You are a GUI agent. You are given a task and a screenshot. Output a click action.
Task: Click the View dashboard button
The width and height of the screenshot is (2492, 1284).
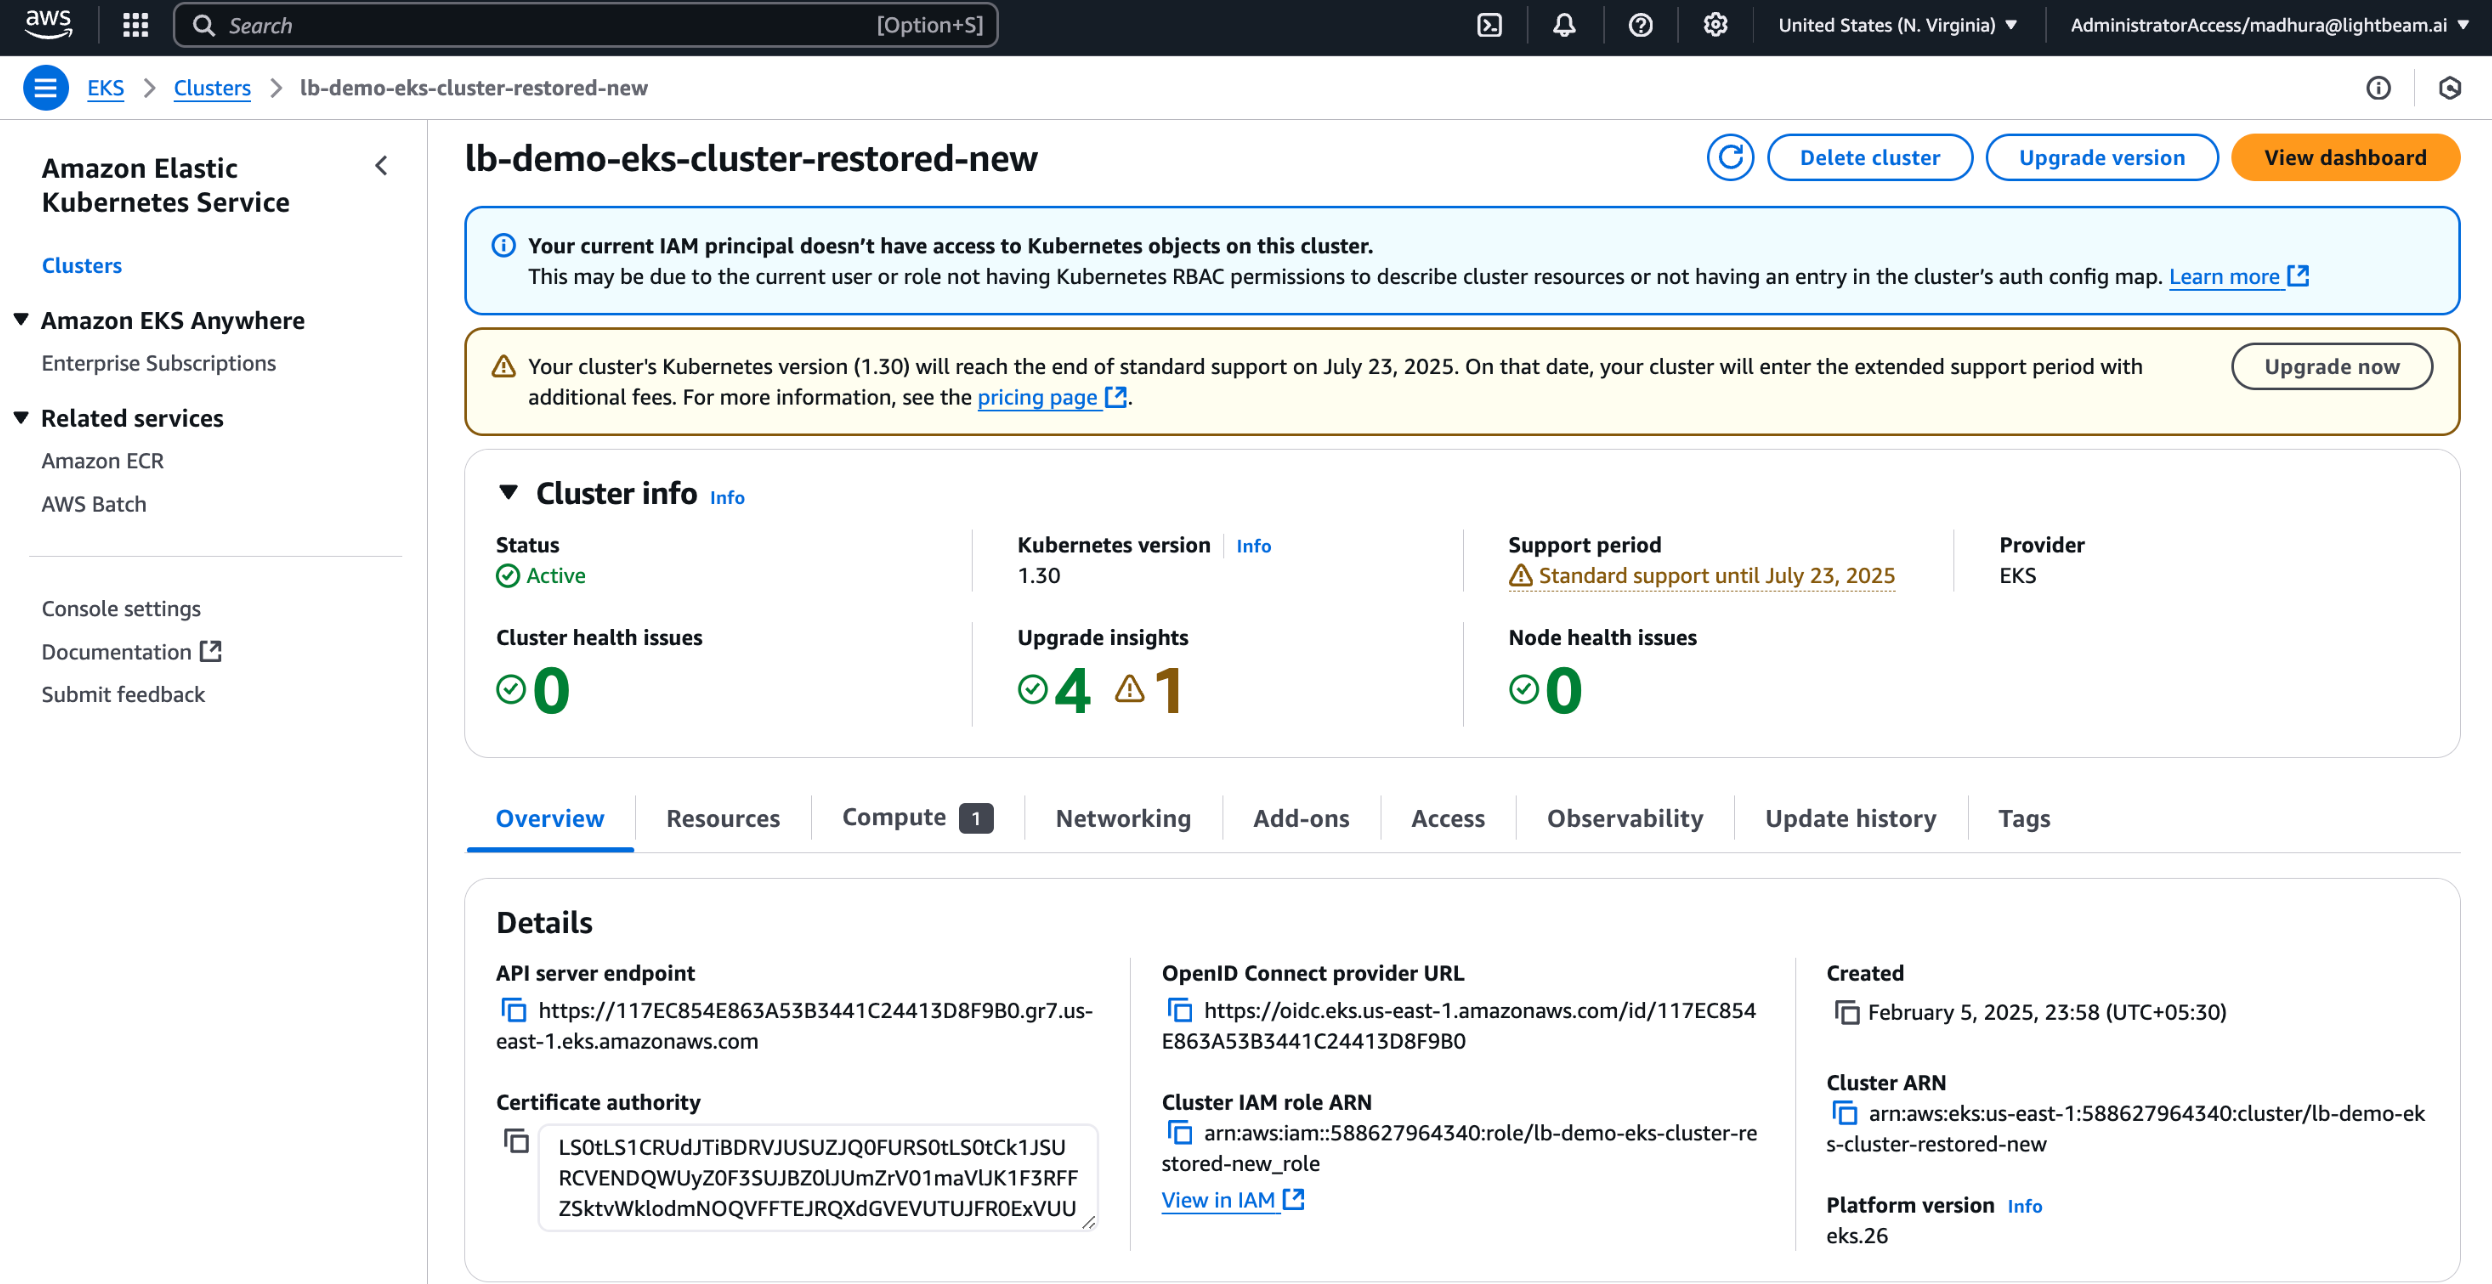tap(2345, 157)
